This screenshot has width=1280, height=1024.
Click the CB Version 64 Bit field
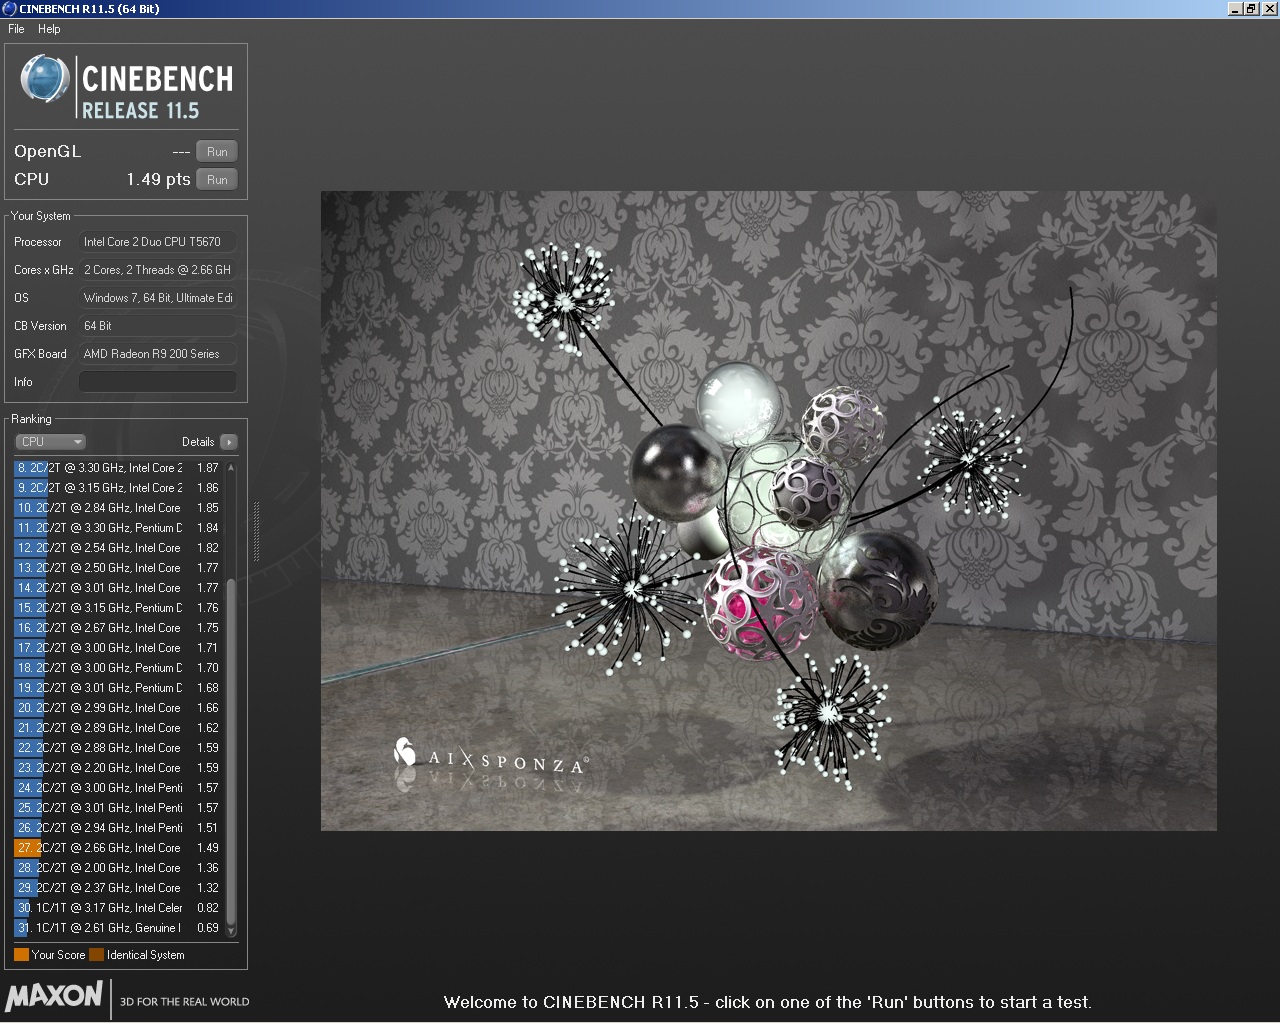pyautogui.click(x=158, y=326)
